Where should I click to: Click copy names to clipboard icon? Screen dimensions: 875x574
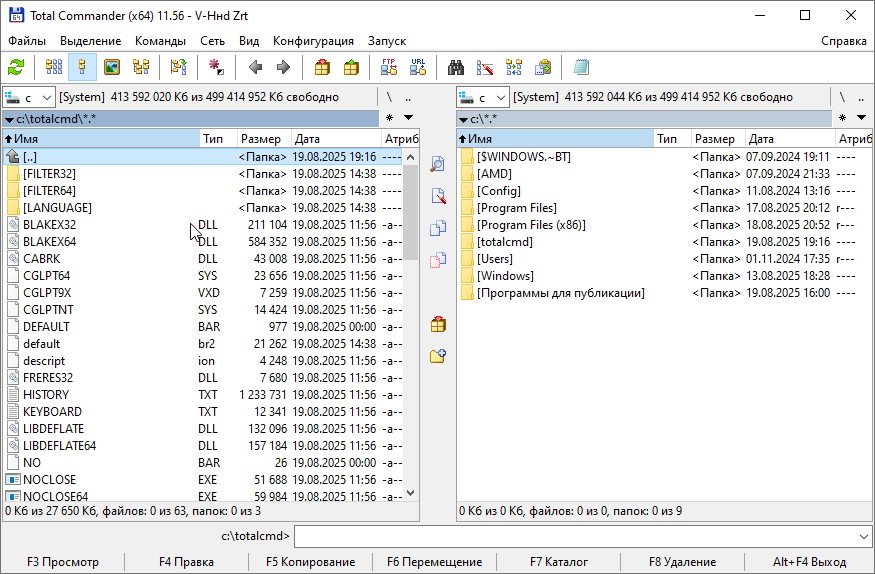click(543, 67)
